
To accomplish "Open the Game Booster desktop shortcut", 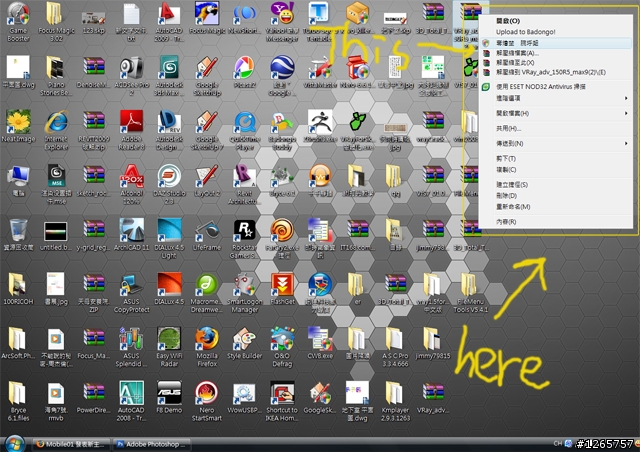I will point(18,22).
